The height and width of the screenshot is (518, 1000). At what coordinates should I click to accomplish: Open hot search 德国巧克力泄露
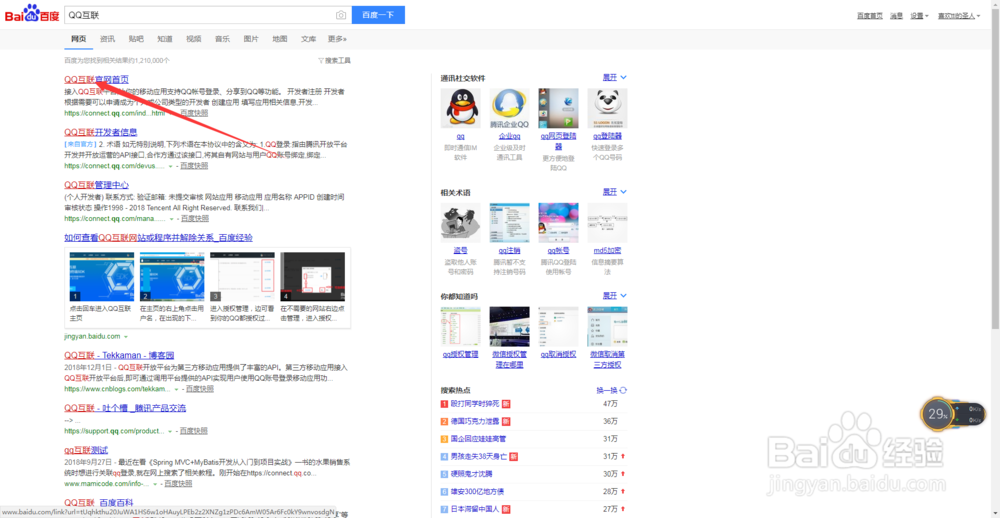(x=476, y=422)
